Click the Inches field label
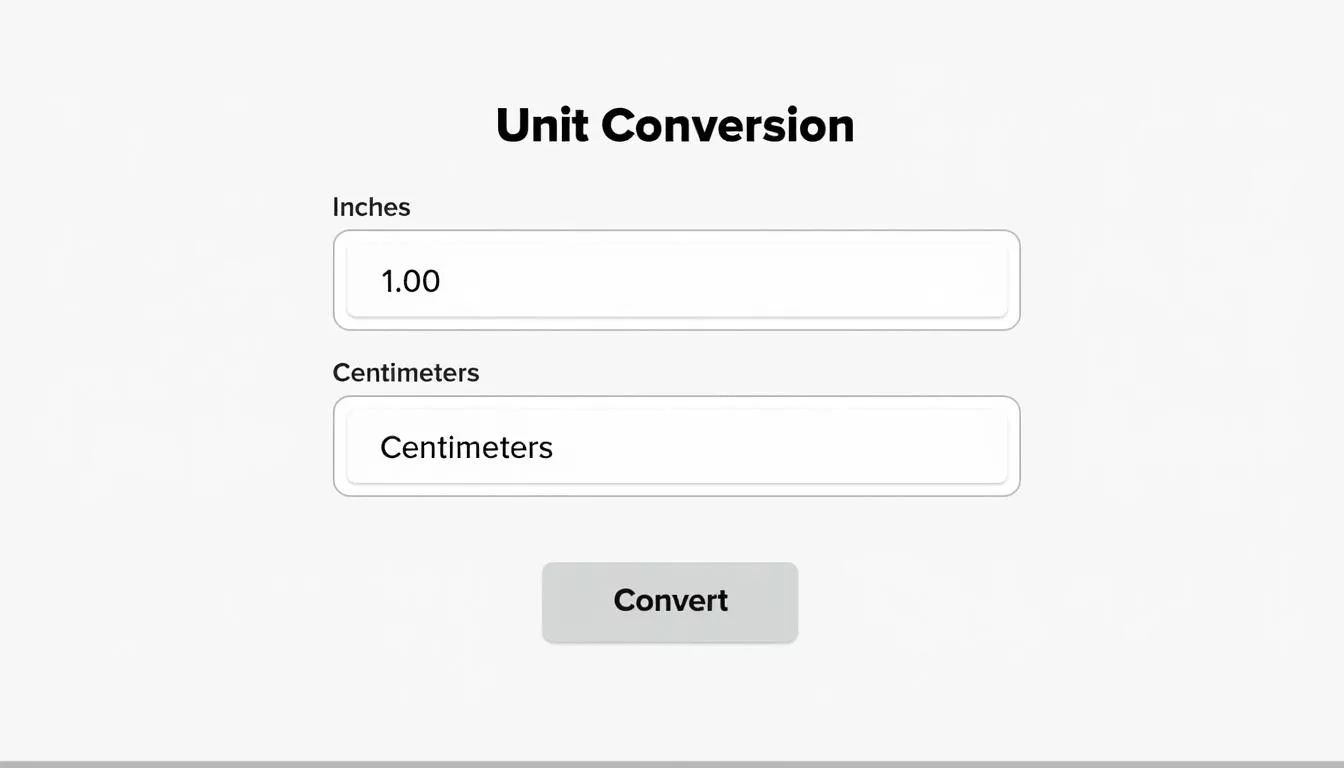 pos(371,206)
